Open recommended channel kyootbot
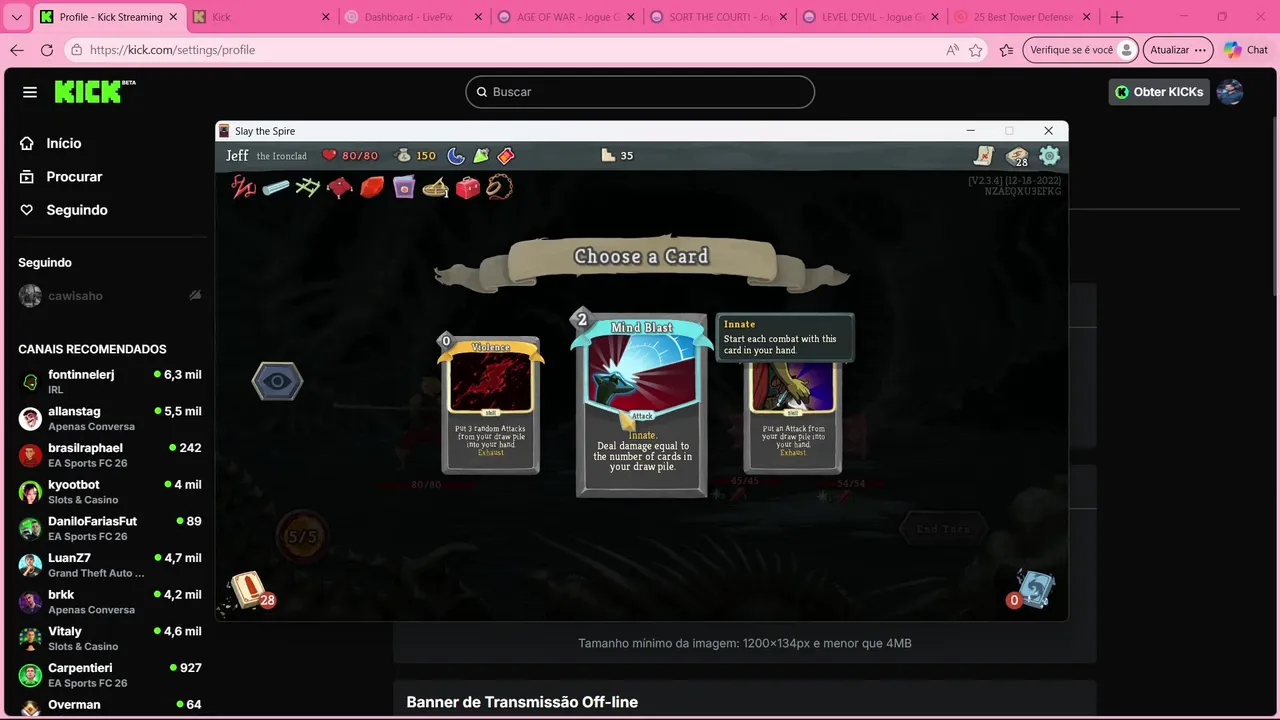The width and height of the screenshot is (1280, 720). 110,492
